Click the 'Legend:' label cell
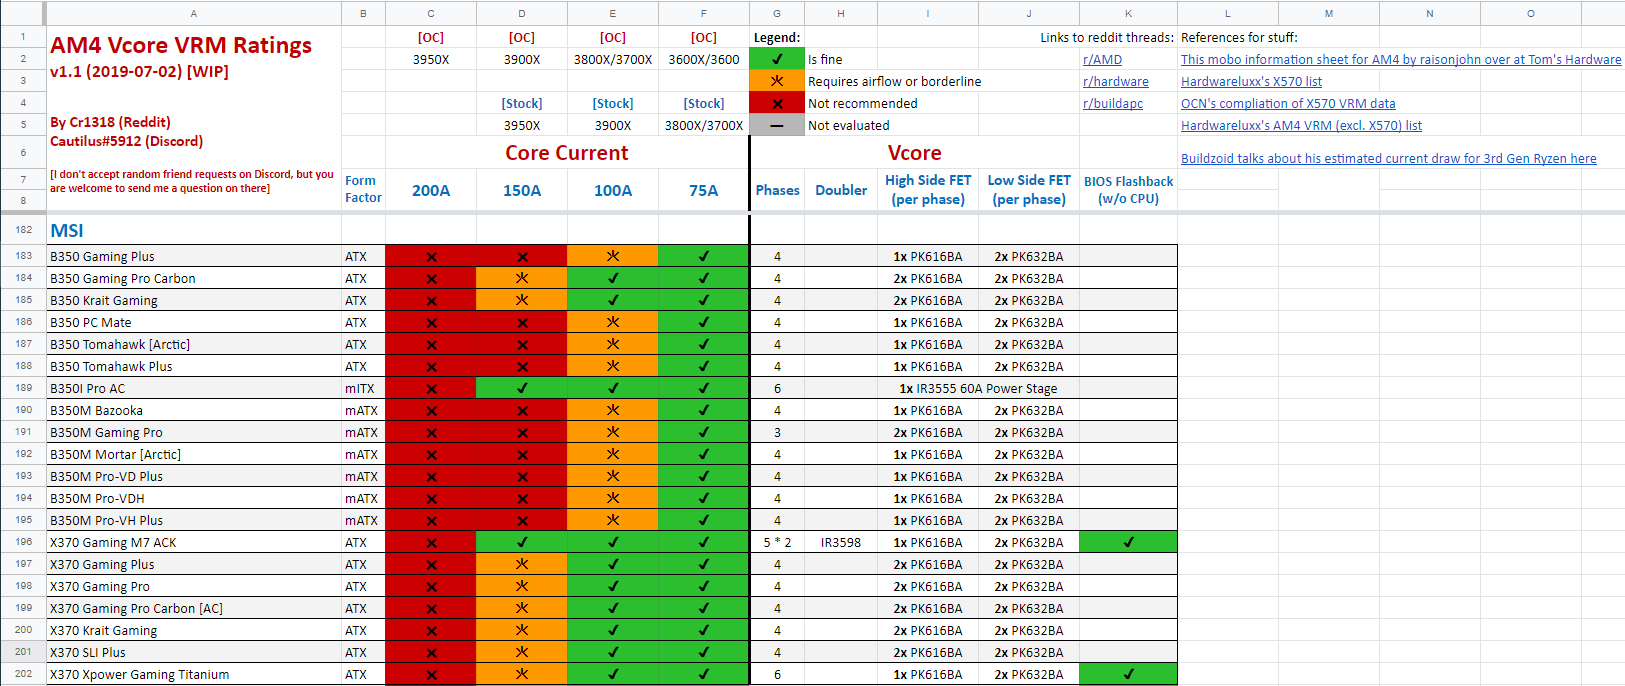The image size is (1625, 686). [x=777, y=37]
